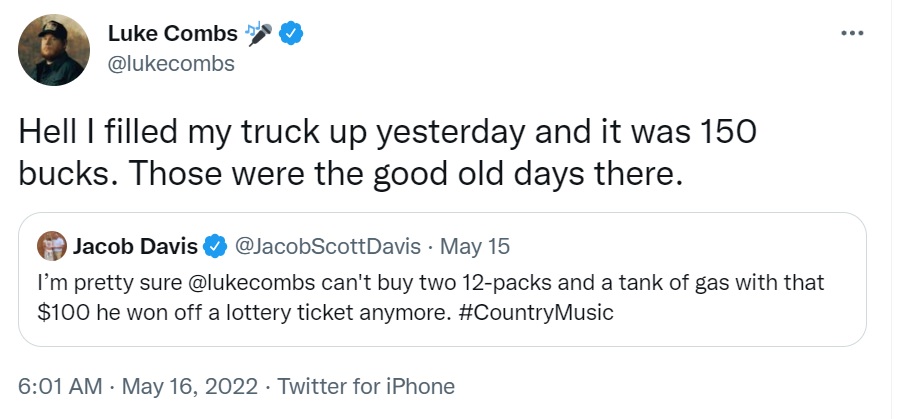Click Luke Combs' profile avatar

click(x=55, y=51)
